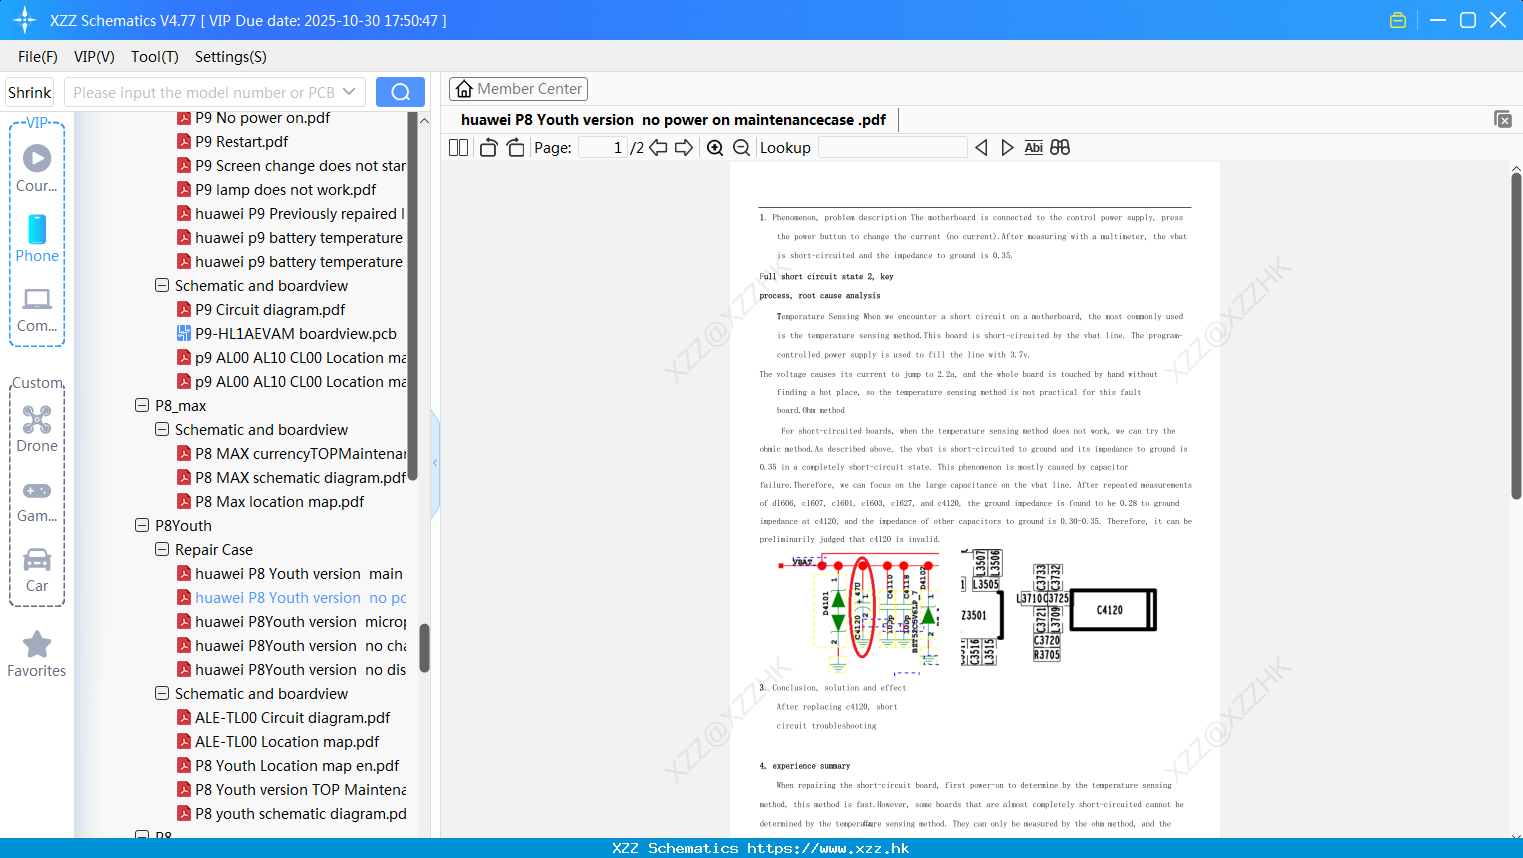The height and width of the screenshot is (858, 1523).
Task: Click the PDF viewer vertical scrollbar
Action: tap(1516, 336)
